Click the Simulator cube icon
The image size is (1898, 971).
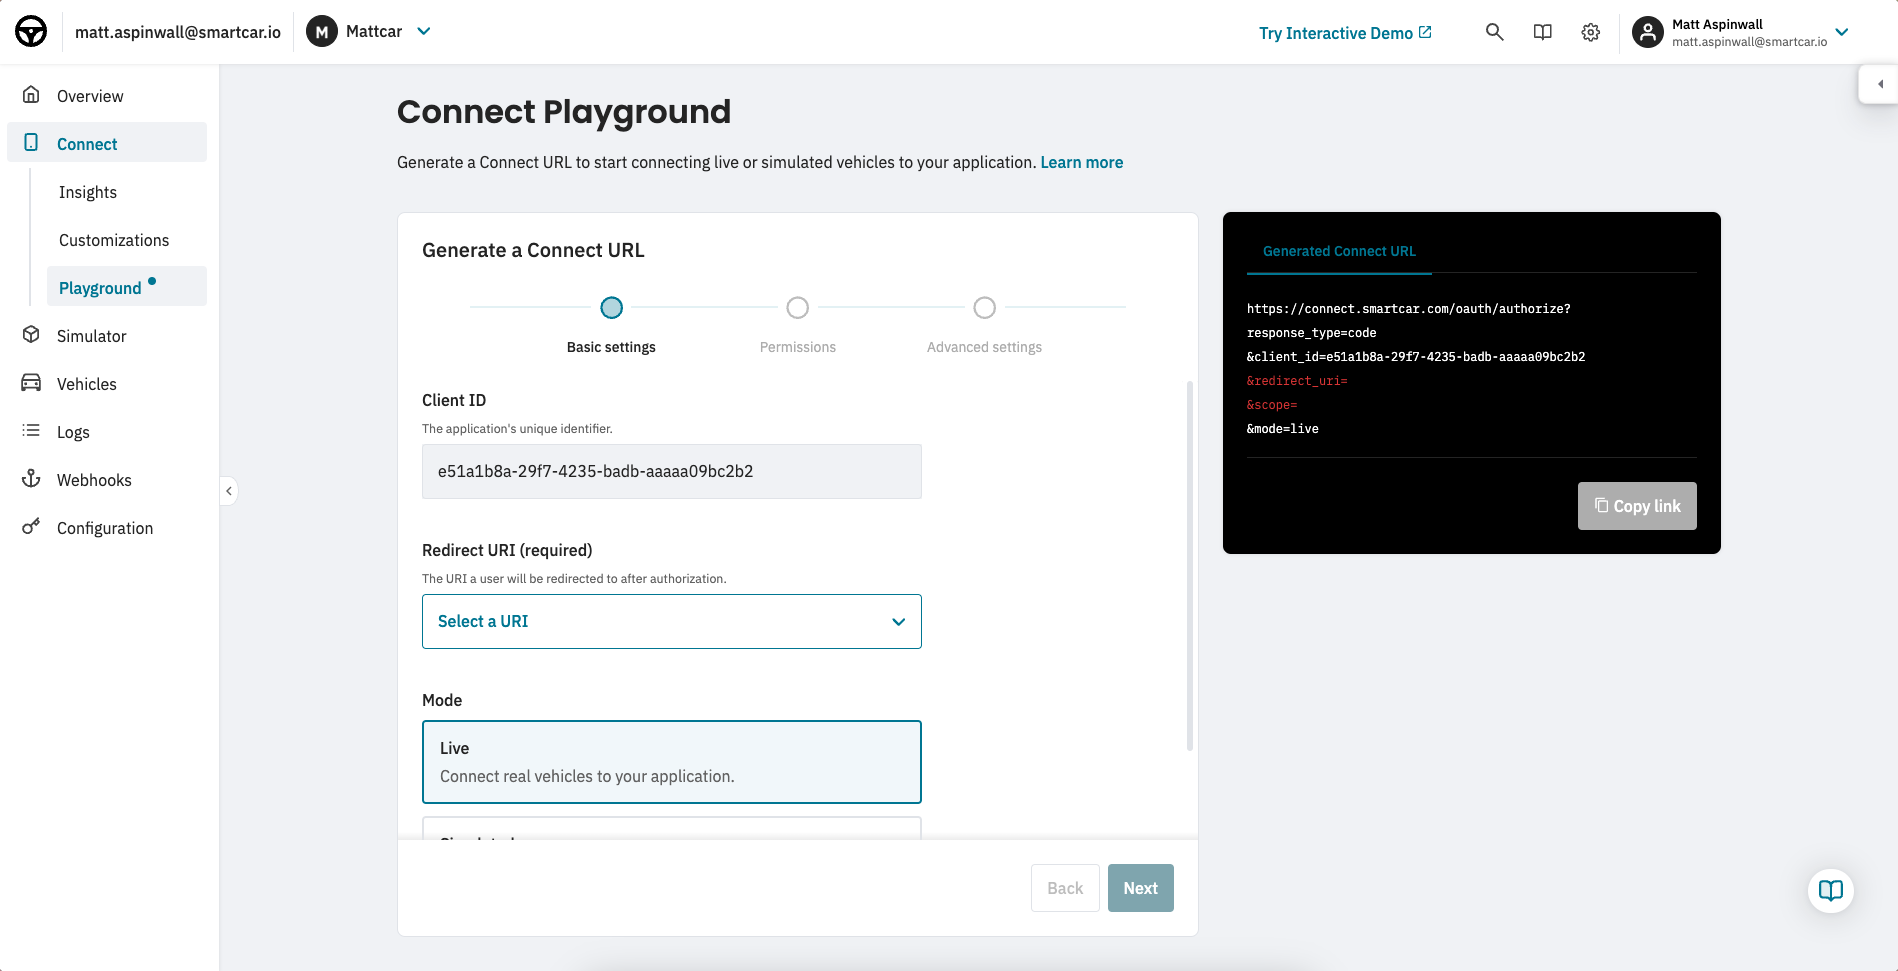click(31, 335)
